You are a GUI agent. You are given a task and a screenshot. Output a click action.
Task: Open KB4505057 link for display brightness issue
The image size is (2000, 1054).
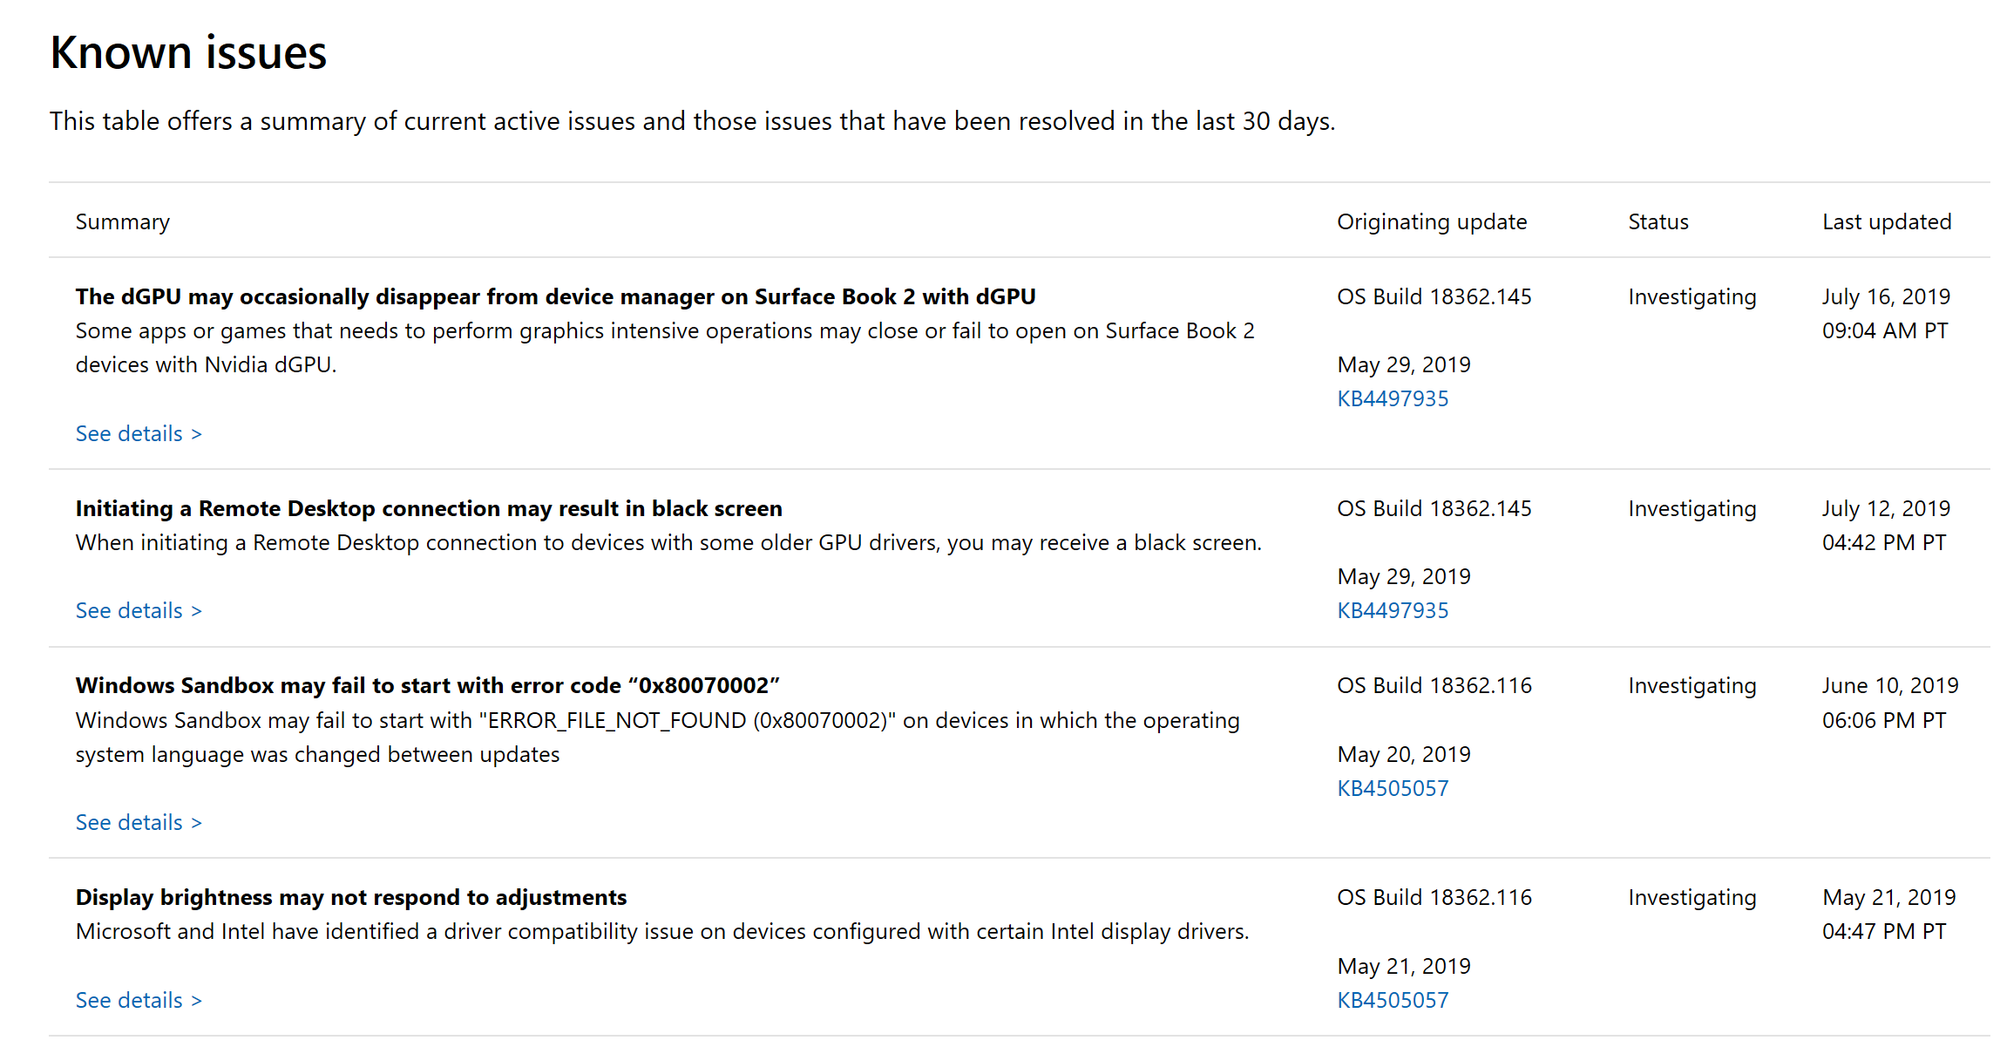(1393, 999)
